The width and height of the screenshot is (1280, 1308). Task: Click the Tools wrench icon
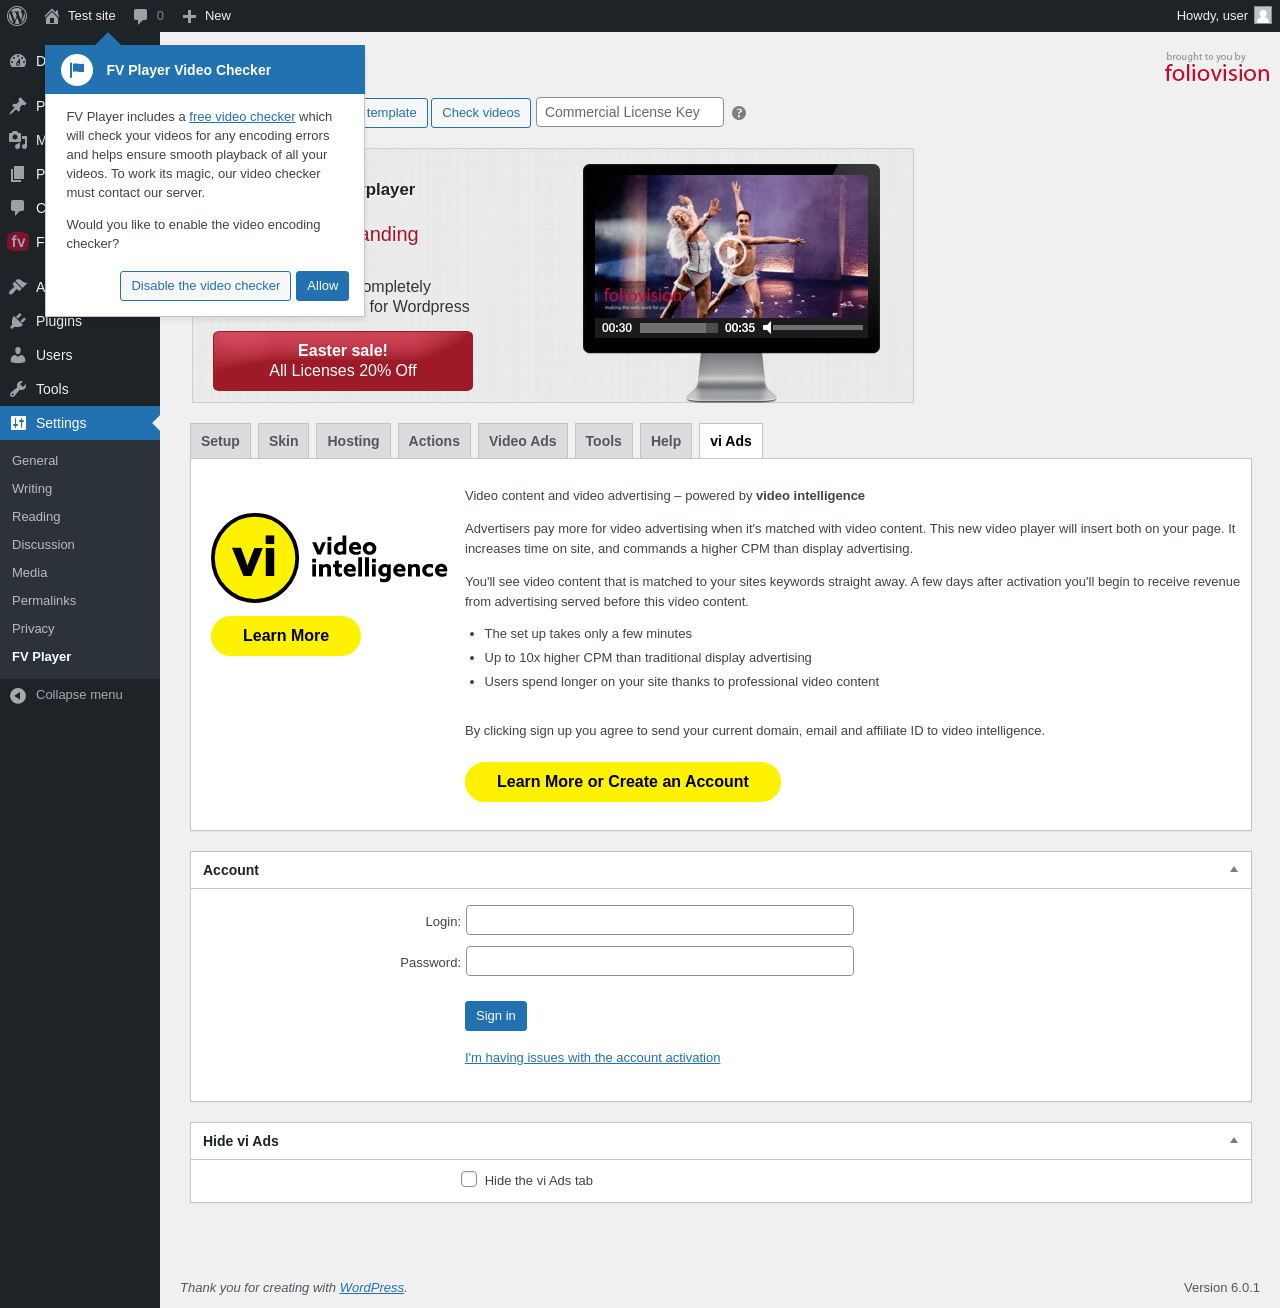click(18, 389)
